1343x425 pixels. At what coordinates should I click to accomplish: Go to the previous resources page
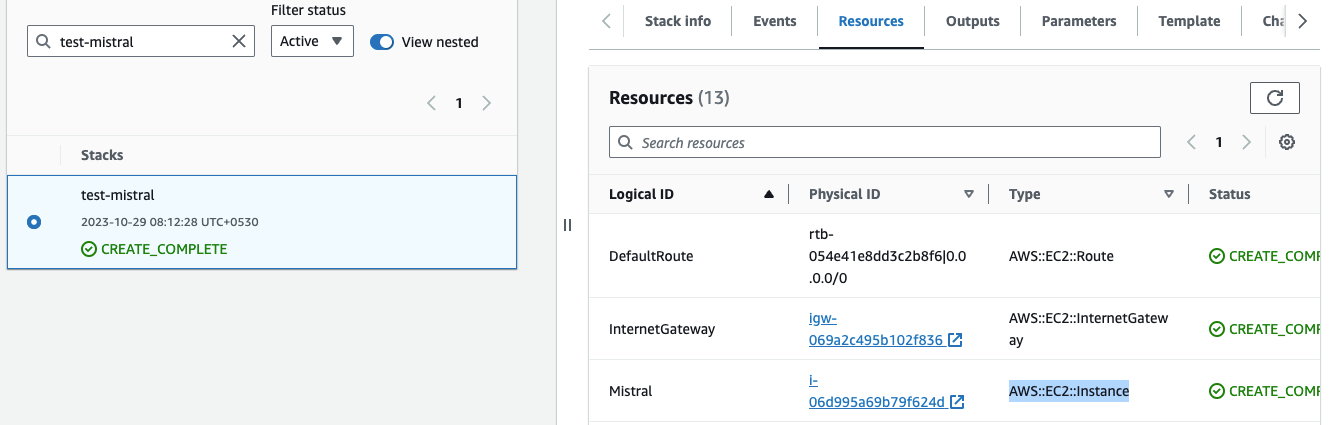pos(1191,142)
